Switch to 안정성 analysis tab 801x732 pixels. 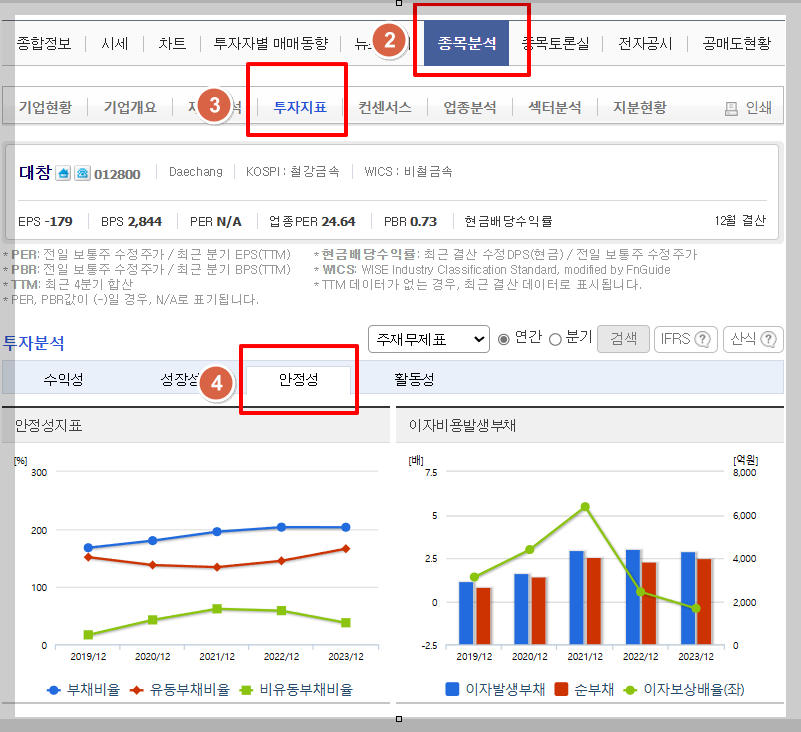tap(299, 380)
